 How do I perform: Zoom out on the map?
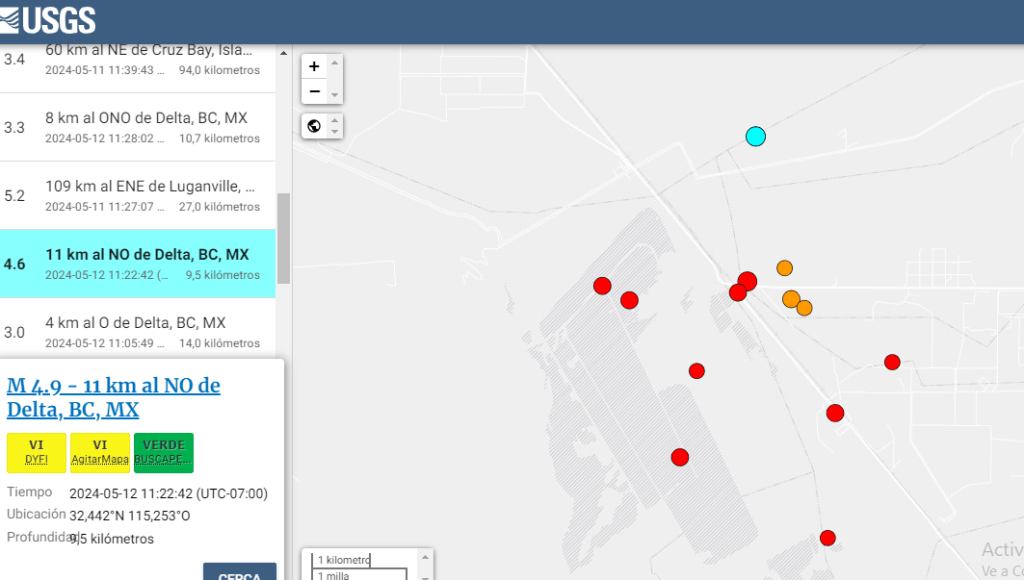pos(314,92)
